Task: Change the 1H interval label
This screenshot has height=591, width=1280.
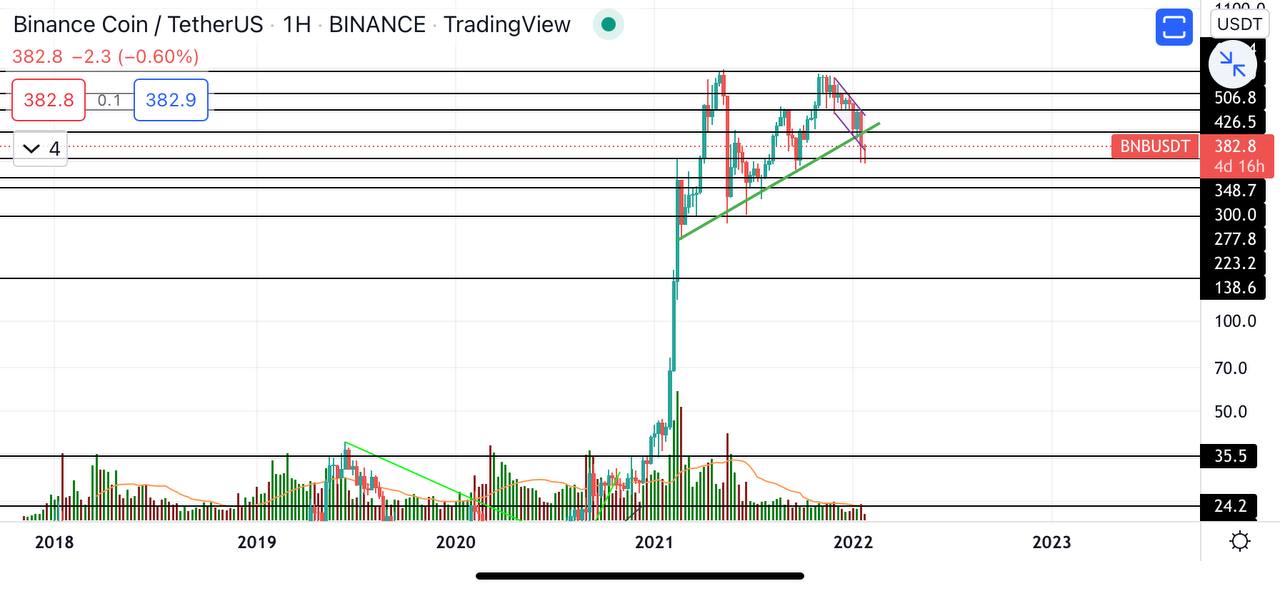Action: (x=297, y=25)
